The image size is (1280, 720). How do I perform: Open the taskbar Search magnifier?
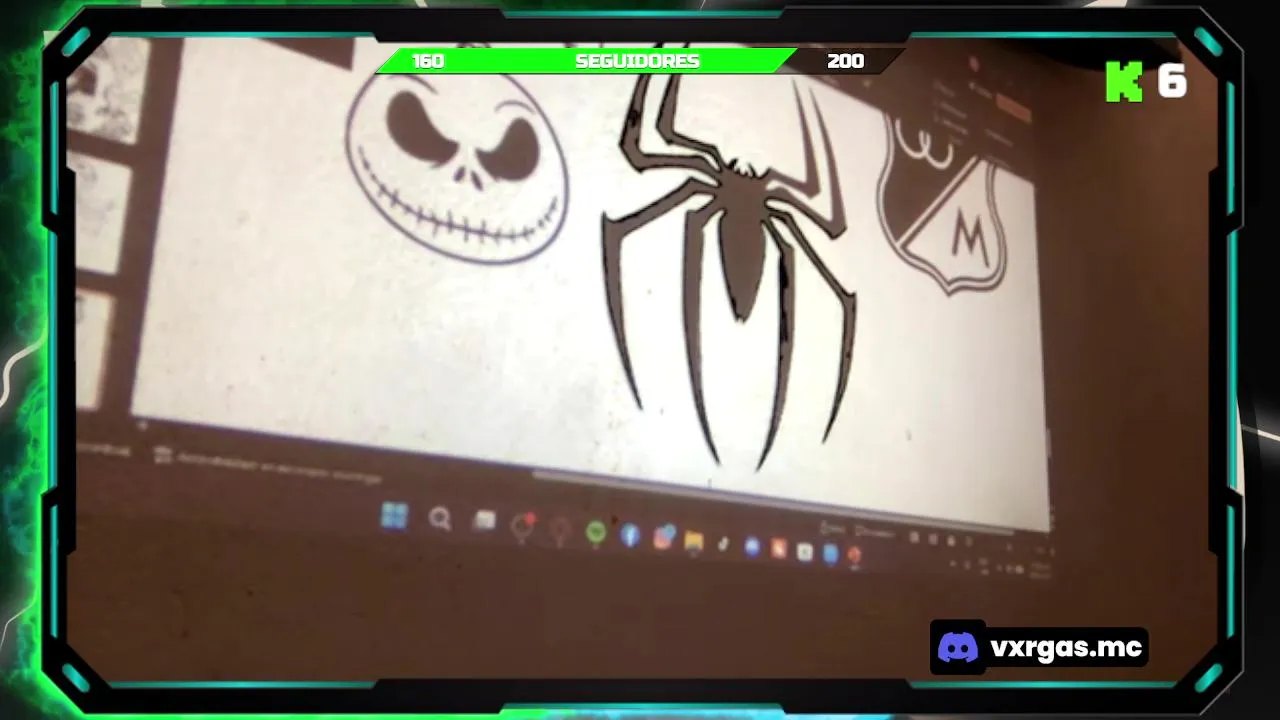pos(440,519)
